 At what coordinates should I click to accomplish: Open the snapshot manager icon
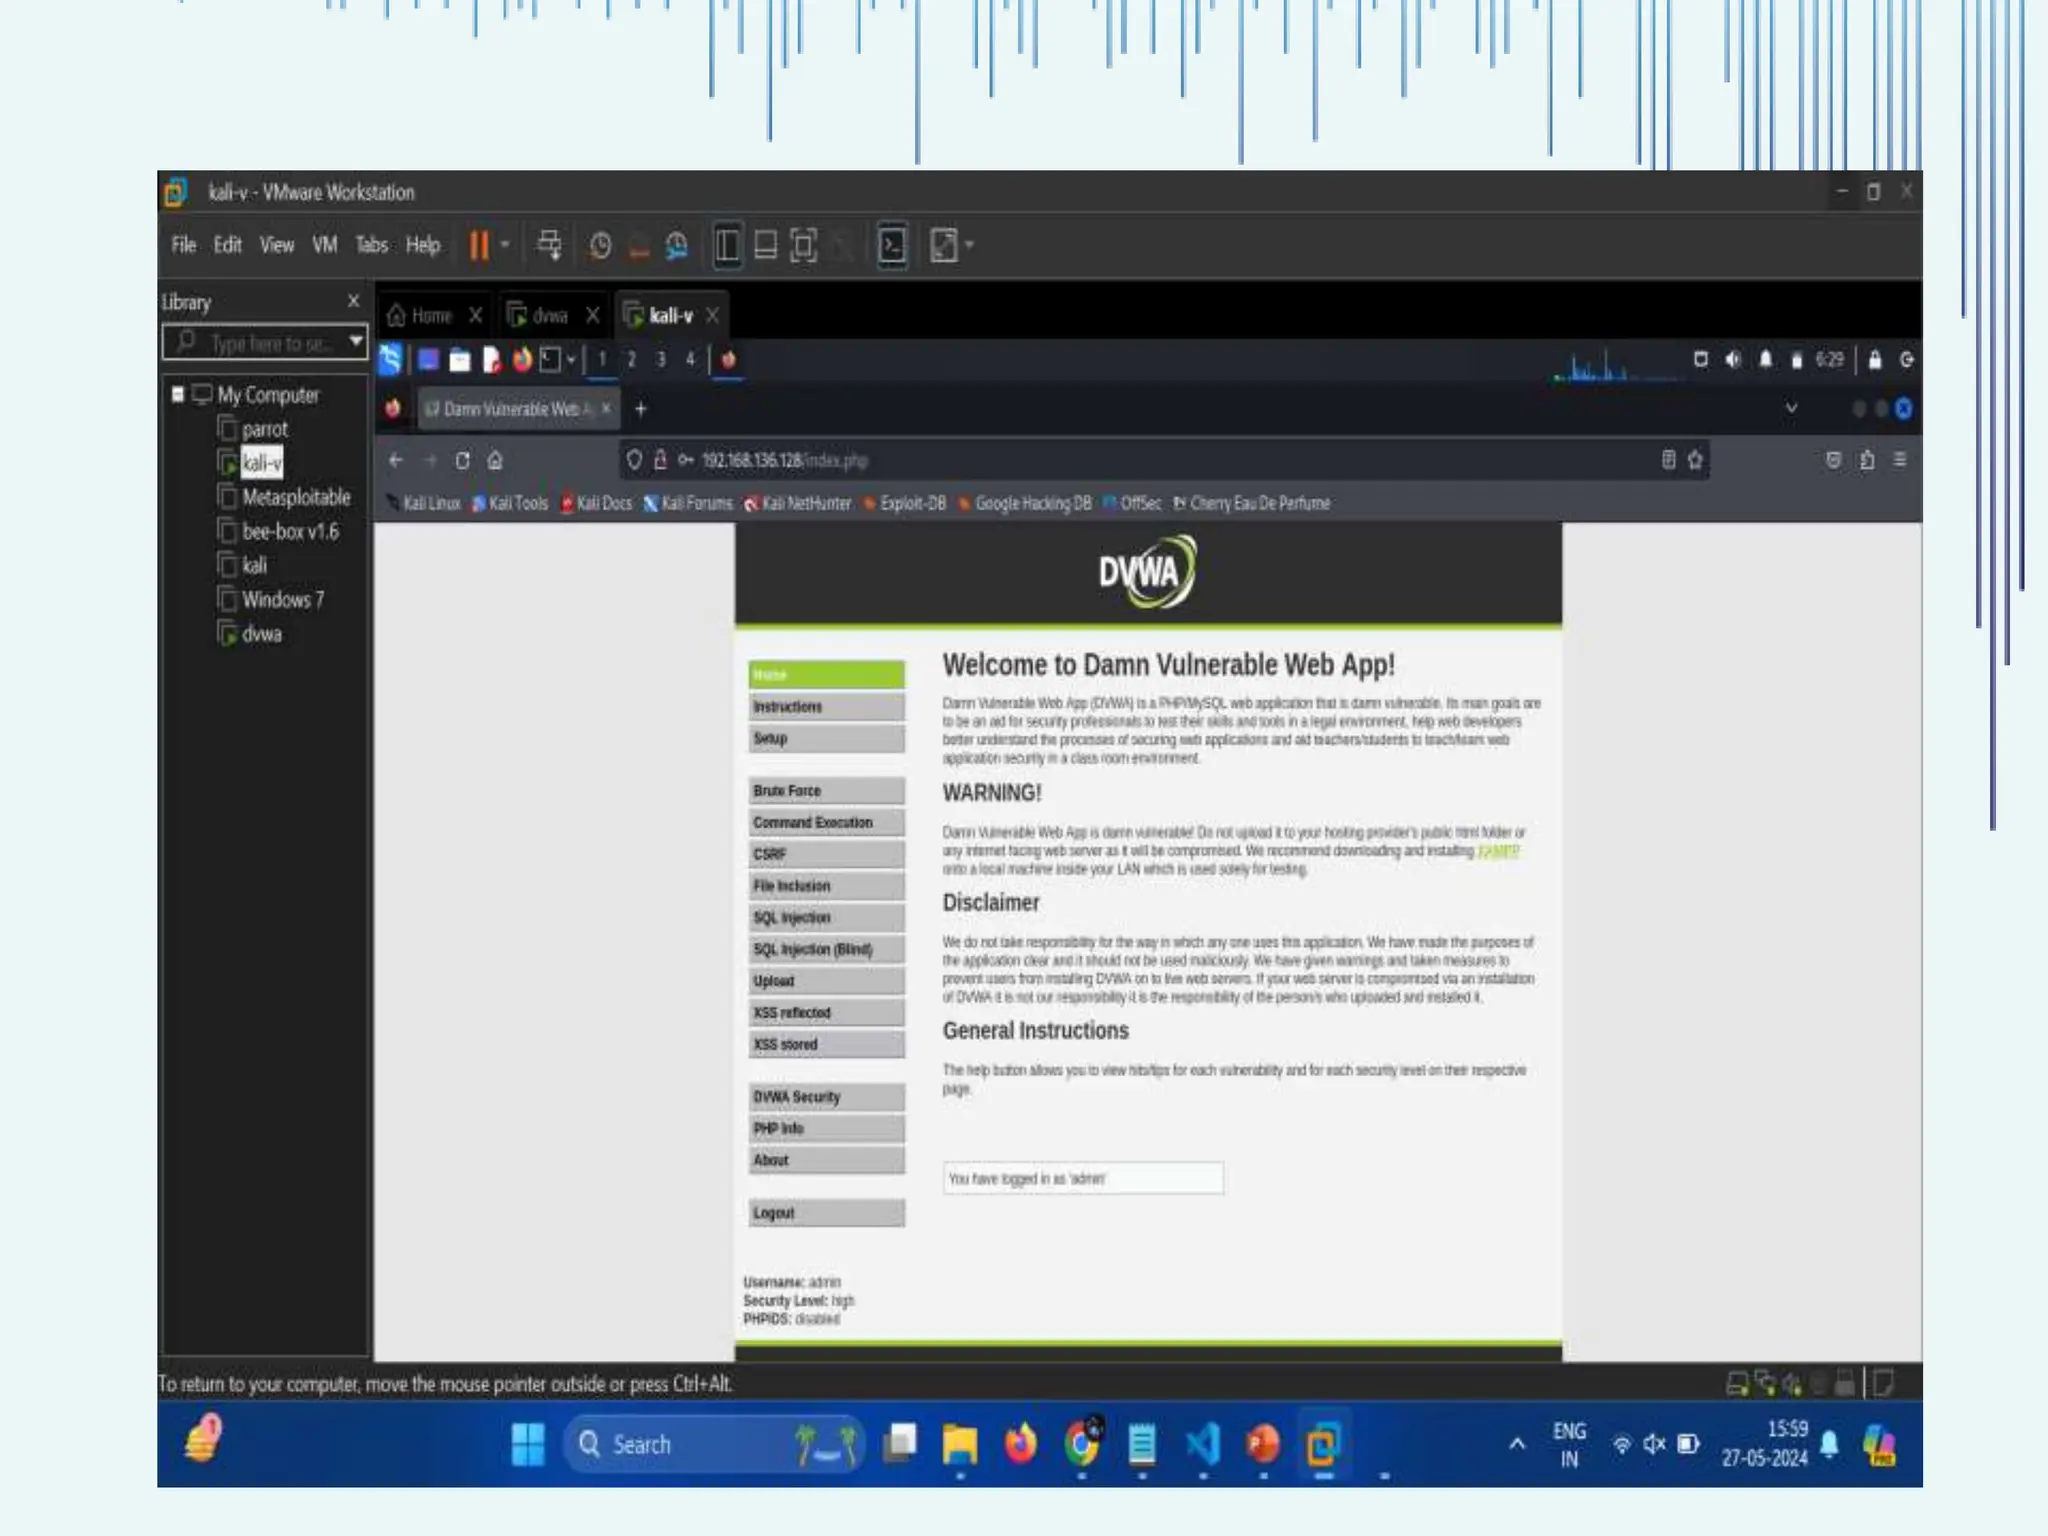677,245
